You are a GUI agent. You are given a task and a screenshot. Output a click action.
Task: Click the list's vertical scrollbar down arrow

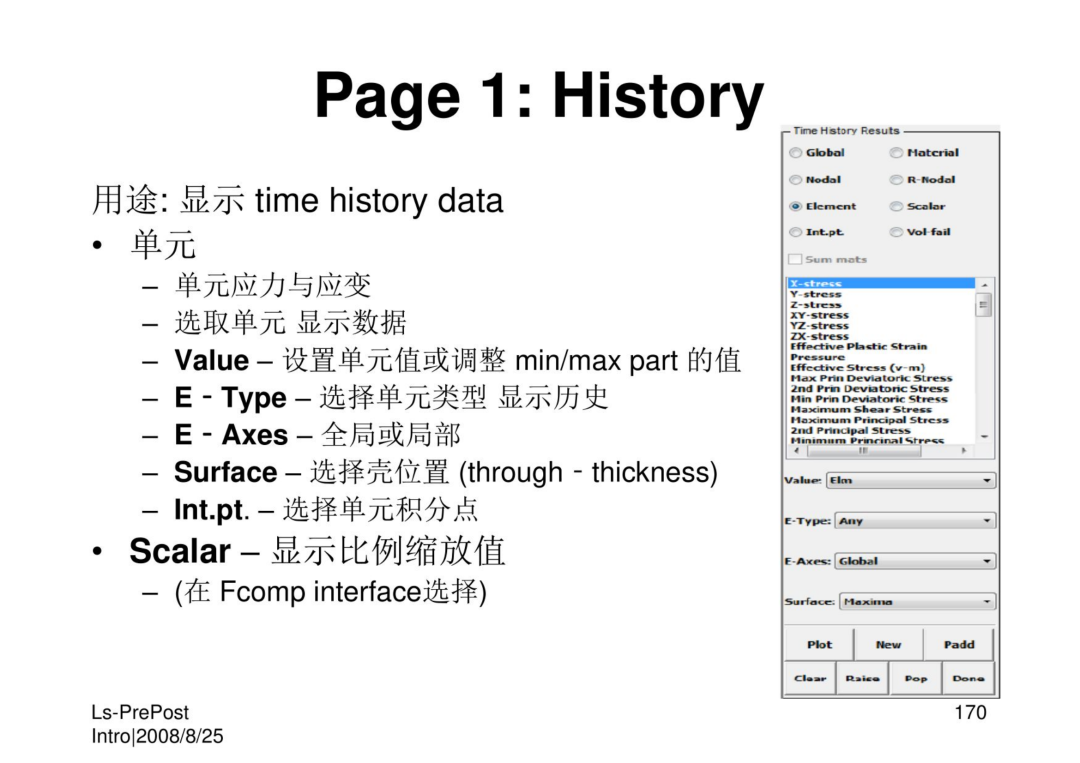984,437
